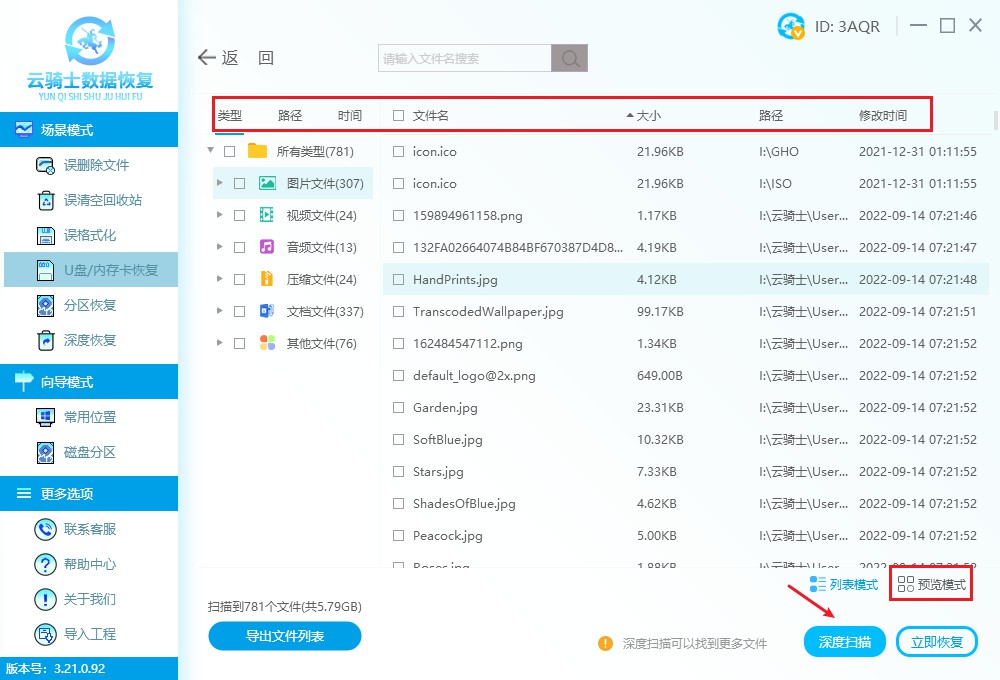Expand the 视频文件(24) tree node
The width and height of the screenshot is (1000, 680).
pyautogui.click(x=219, y=215)
